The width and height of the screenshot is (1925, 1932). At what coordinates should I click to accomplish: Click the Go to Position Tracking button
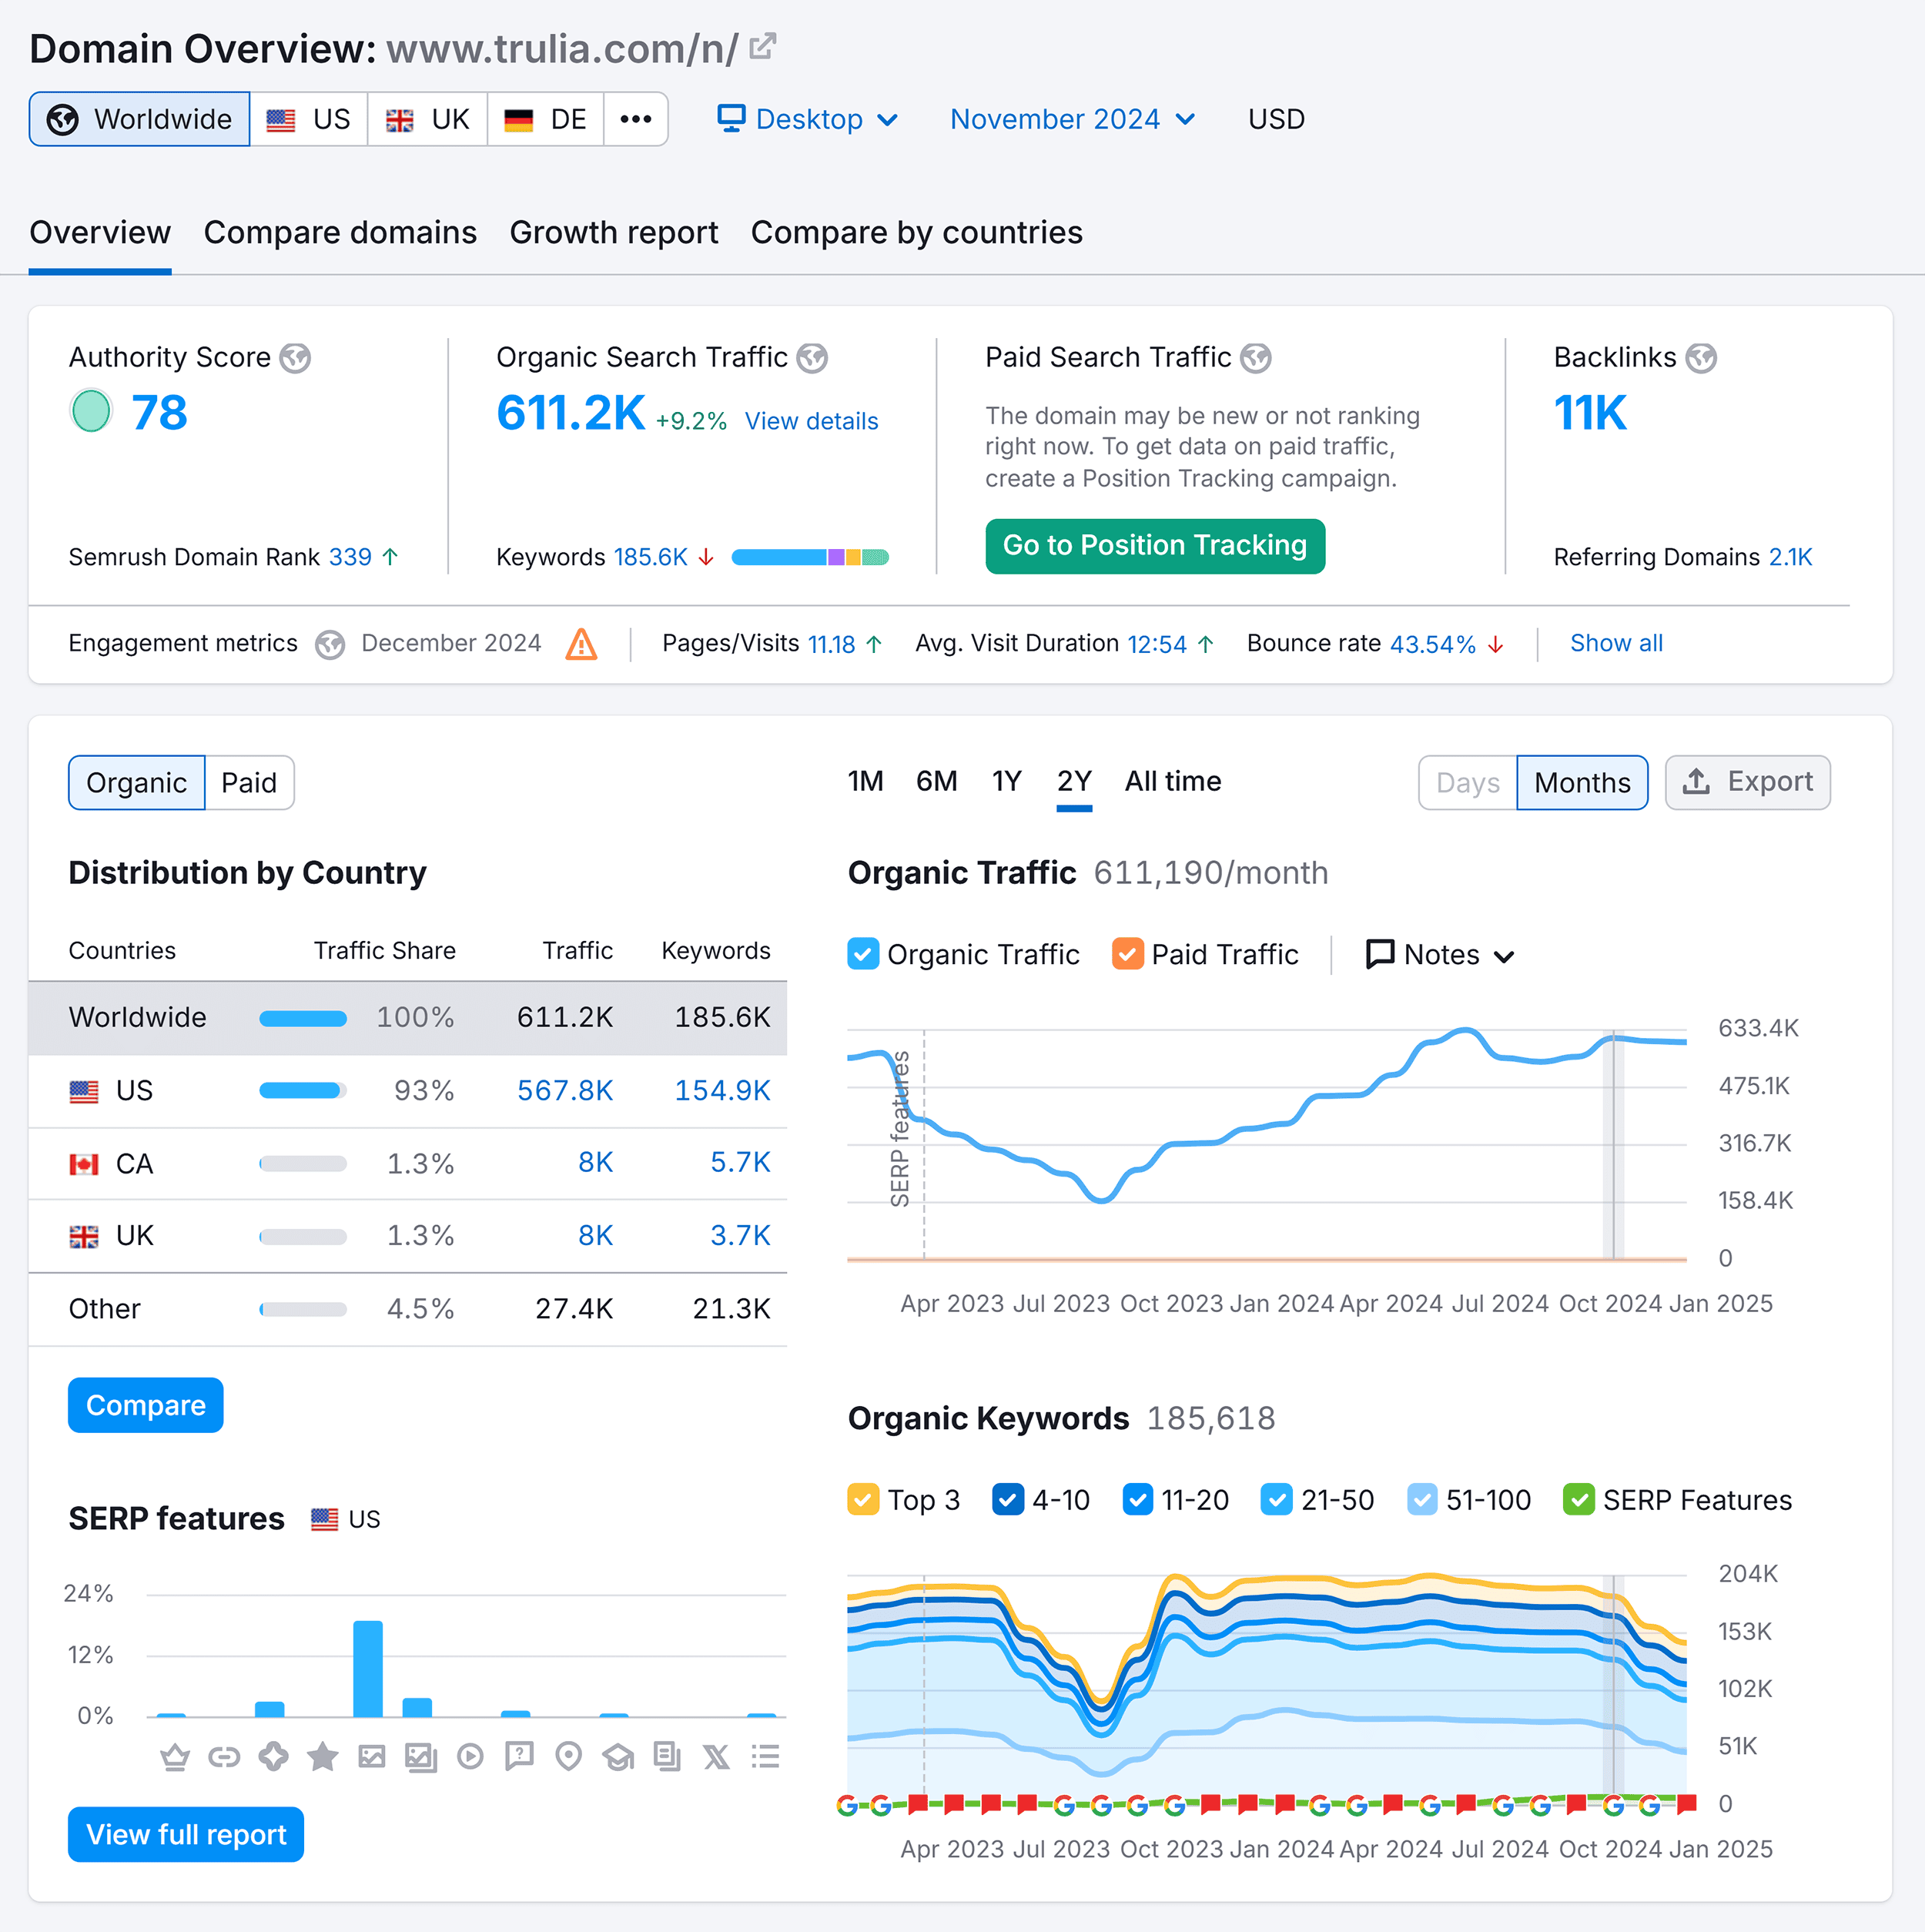1155,546
